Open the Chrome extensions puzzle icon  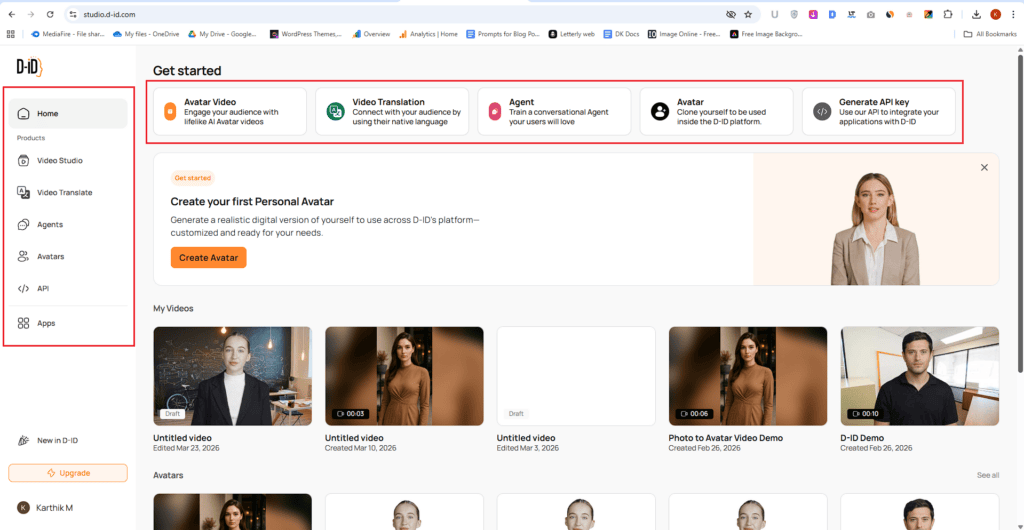coord(948,14)
